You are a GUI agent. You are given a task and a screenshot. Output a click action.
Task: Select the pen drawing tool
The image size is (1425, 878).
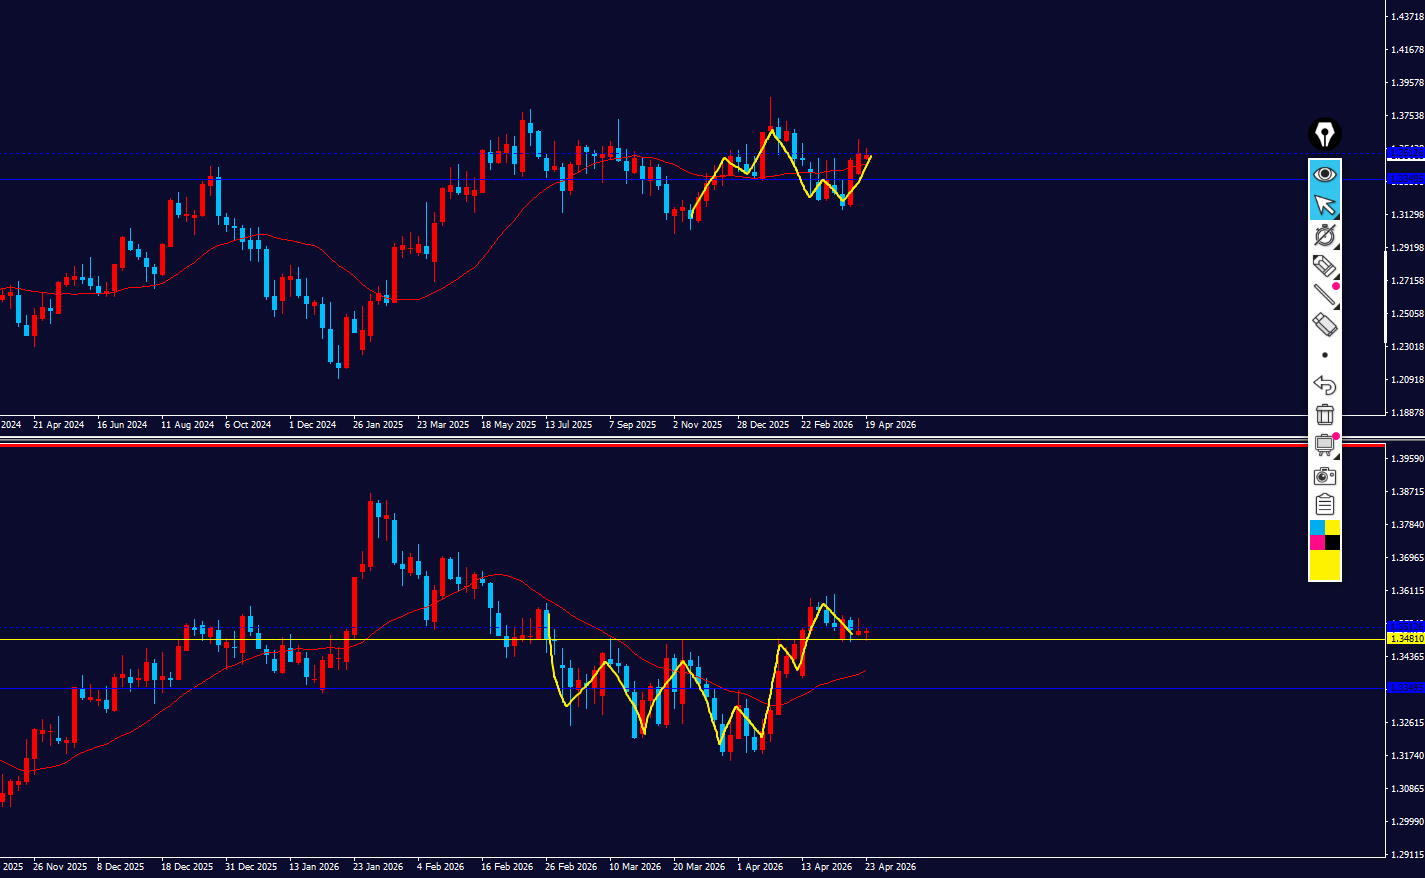coord(1324,235)
